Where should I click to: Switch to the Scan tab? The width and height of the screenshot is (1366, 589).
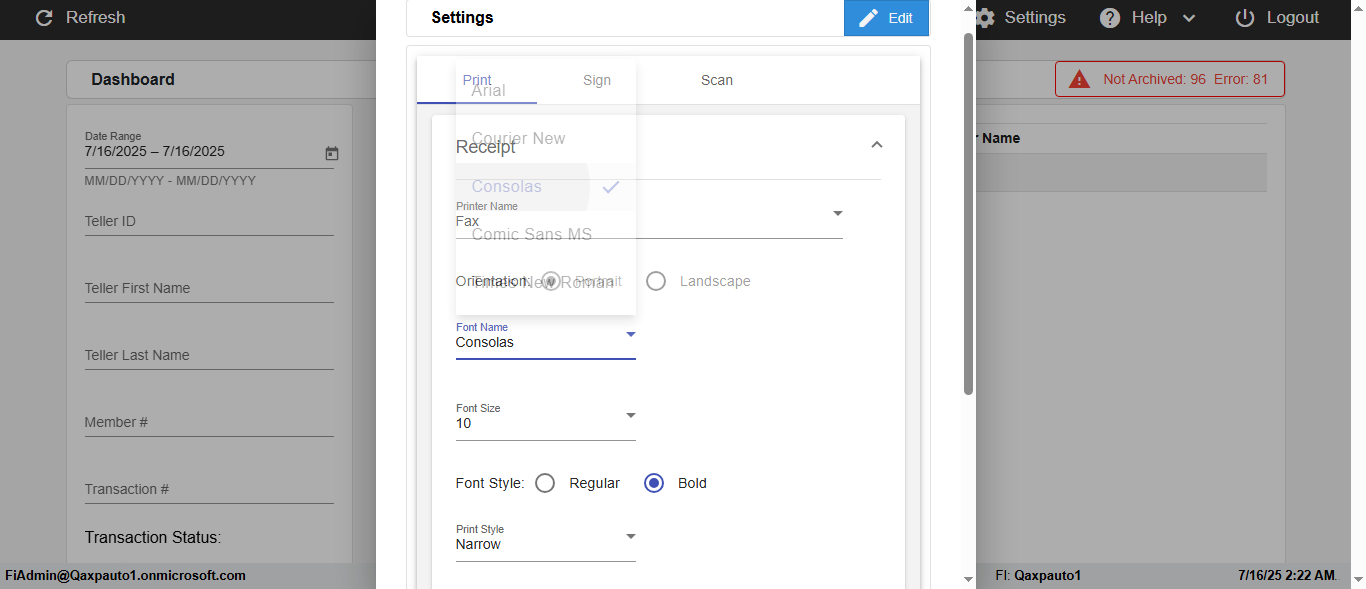click(717, 80)
